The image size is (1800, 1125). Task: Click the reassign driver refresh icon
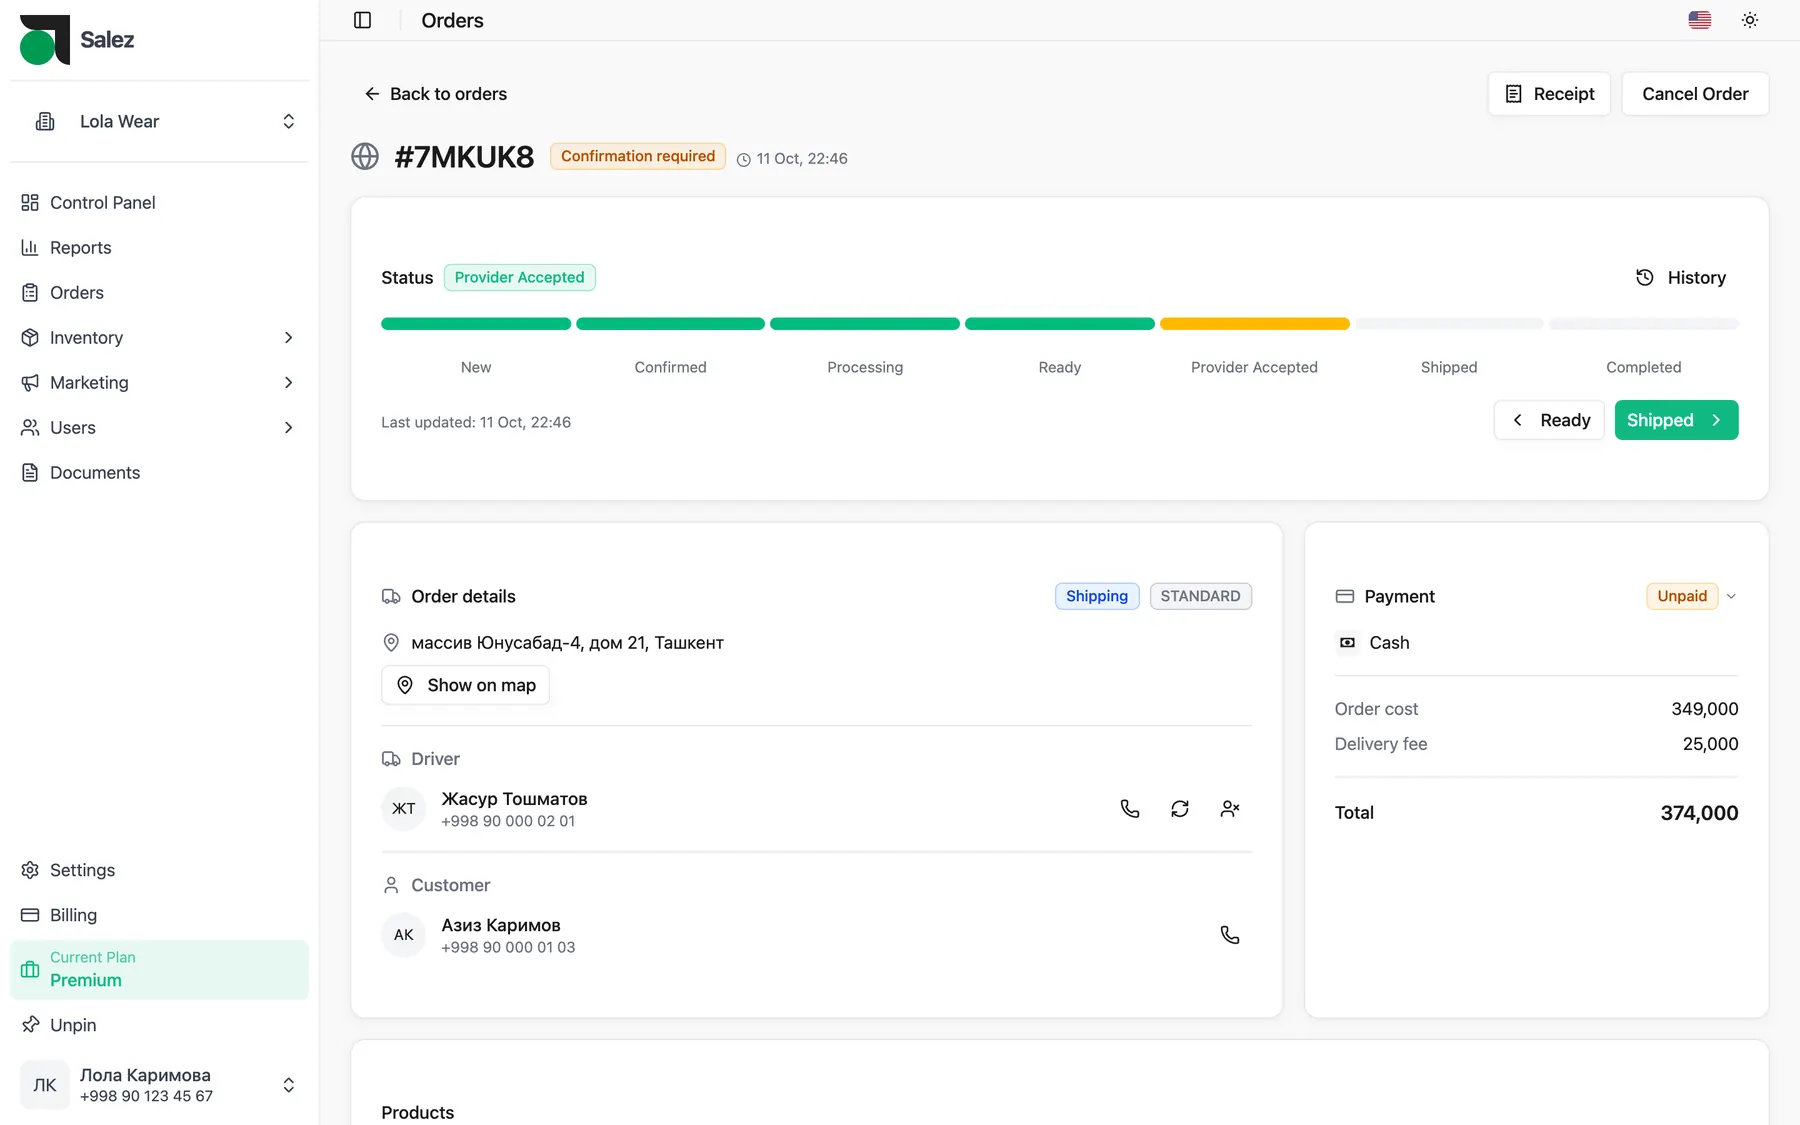(1180, 809)
